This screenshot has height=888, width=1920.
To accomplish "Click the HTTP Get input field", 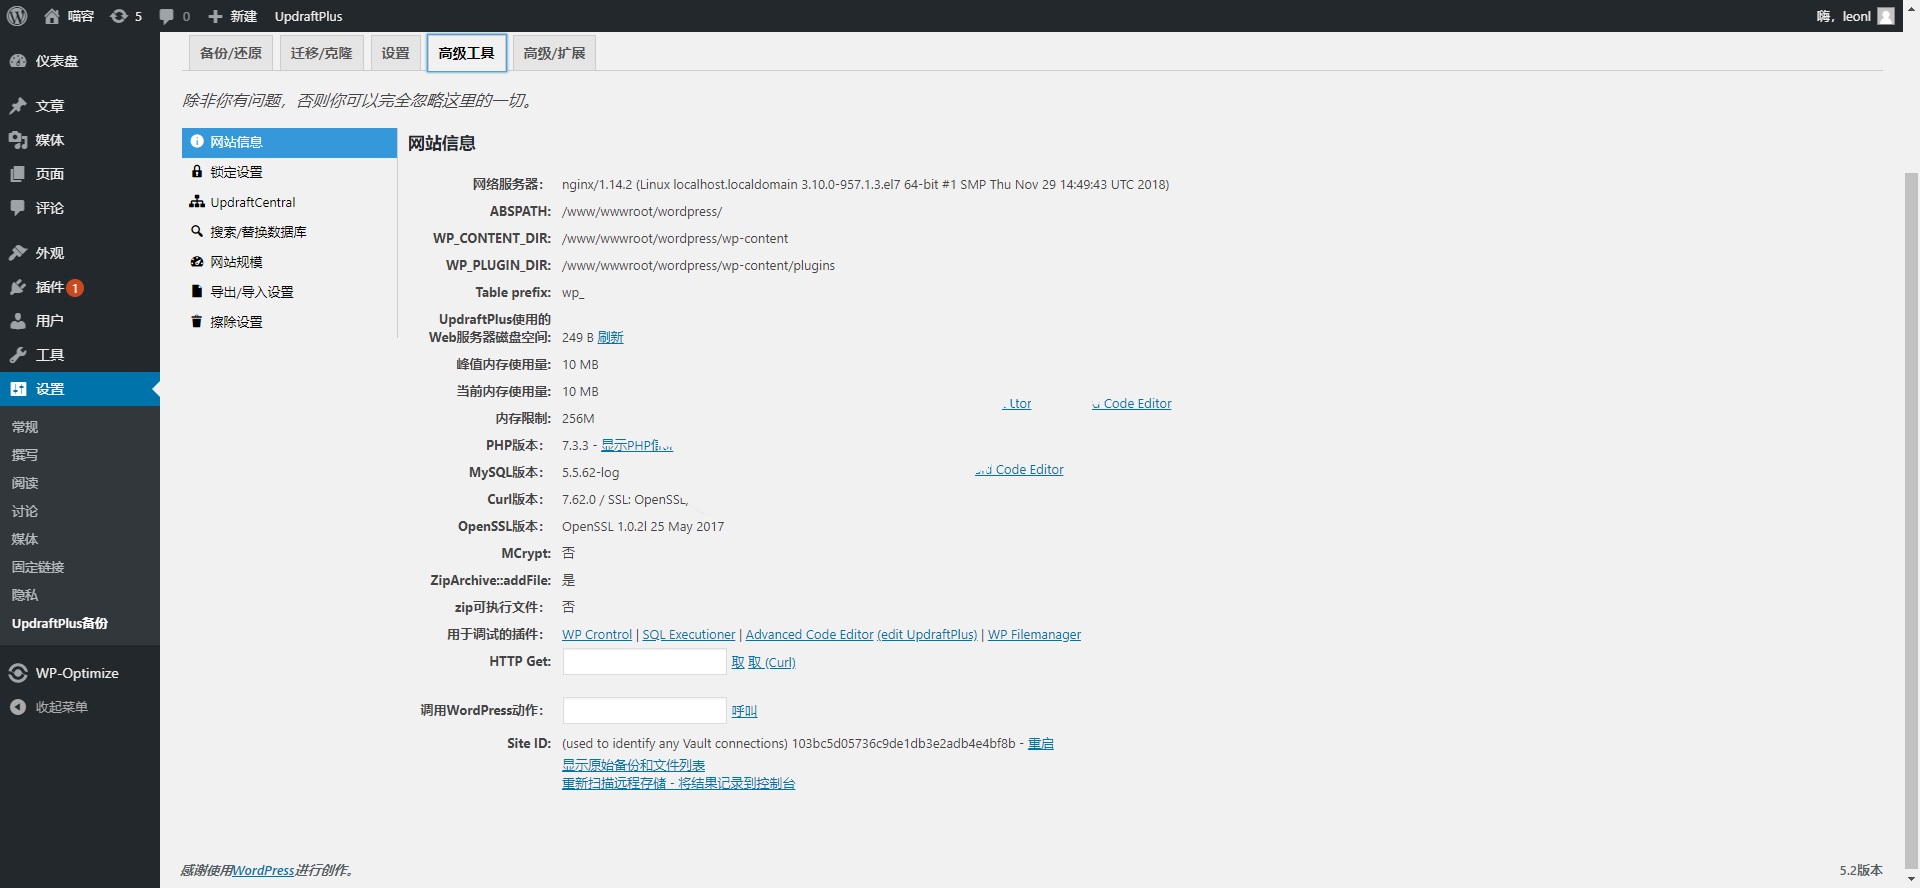I will pos(644,662).
